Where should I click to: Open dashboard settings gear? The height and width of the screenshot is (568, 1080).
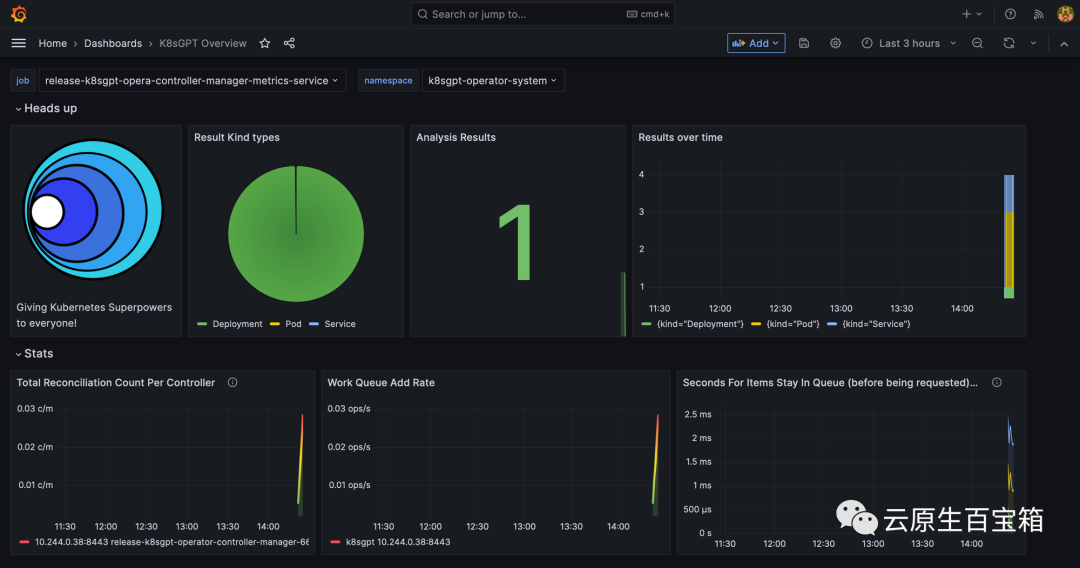pyautogui.click(x=836, y=43)
